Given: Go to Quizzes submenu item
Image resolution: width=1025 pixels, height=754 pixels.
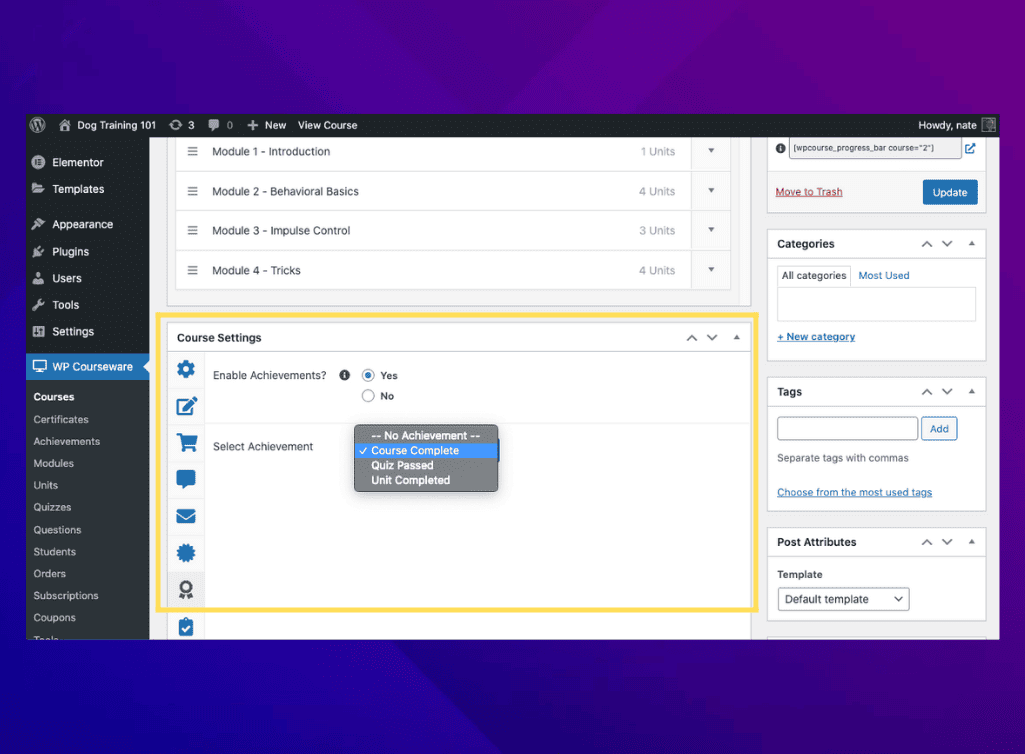Looking at the screenshot, I should point(52,507).
